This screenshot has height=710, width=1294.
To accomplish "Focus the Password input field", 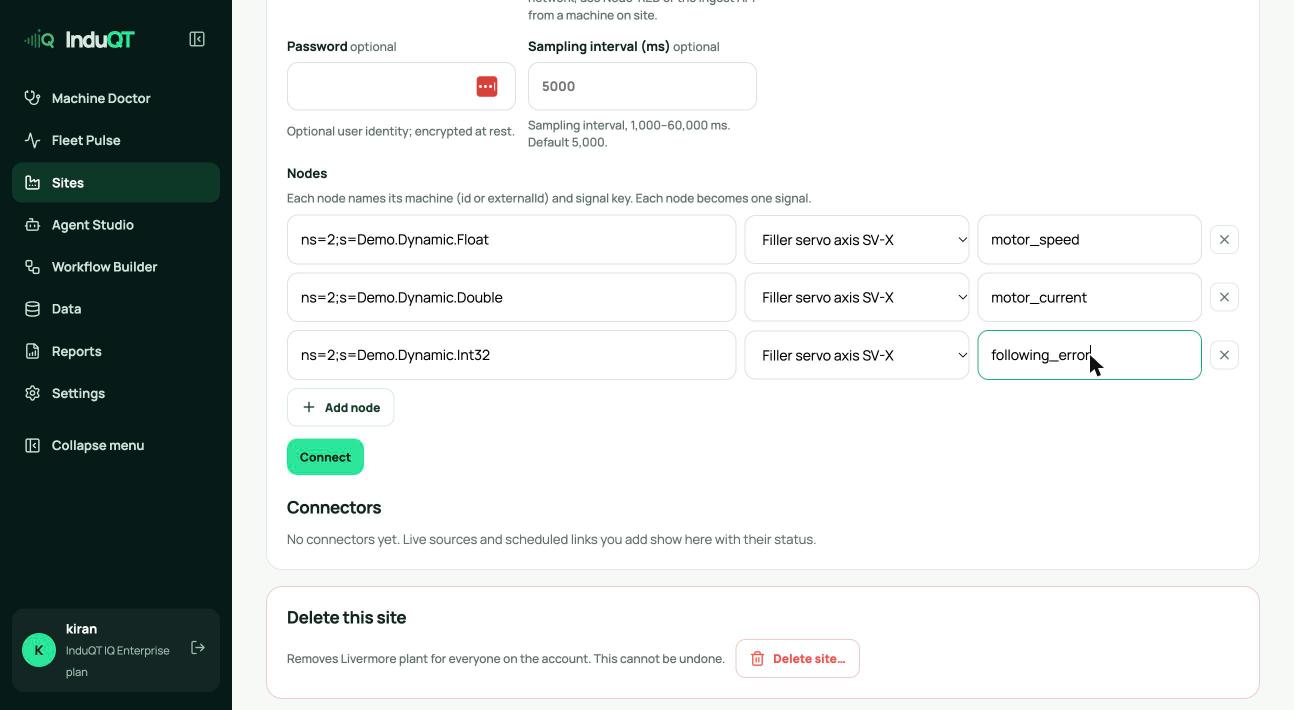I will 401,86.
